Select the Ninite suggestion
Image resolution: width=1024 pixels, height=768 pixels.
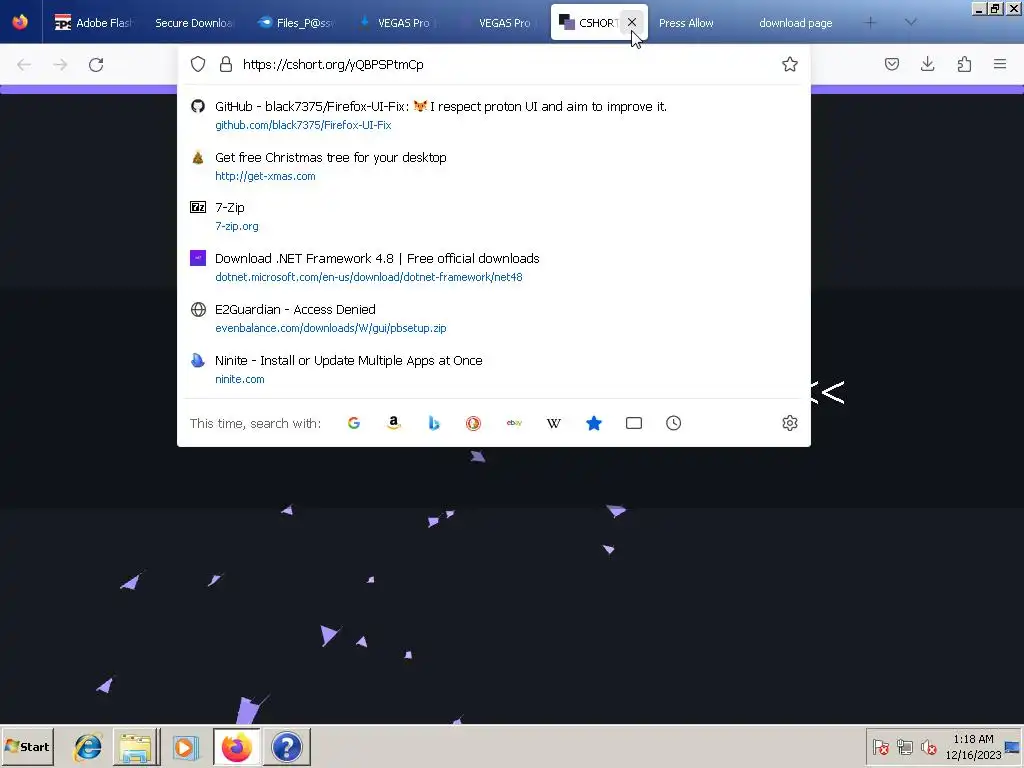click(x=494, y=369)
